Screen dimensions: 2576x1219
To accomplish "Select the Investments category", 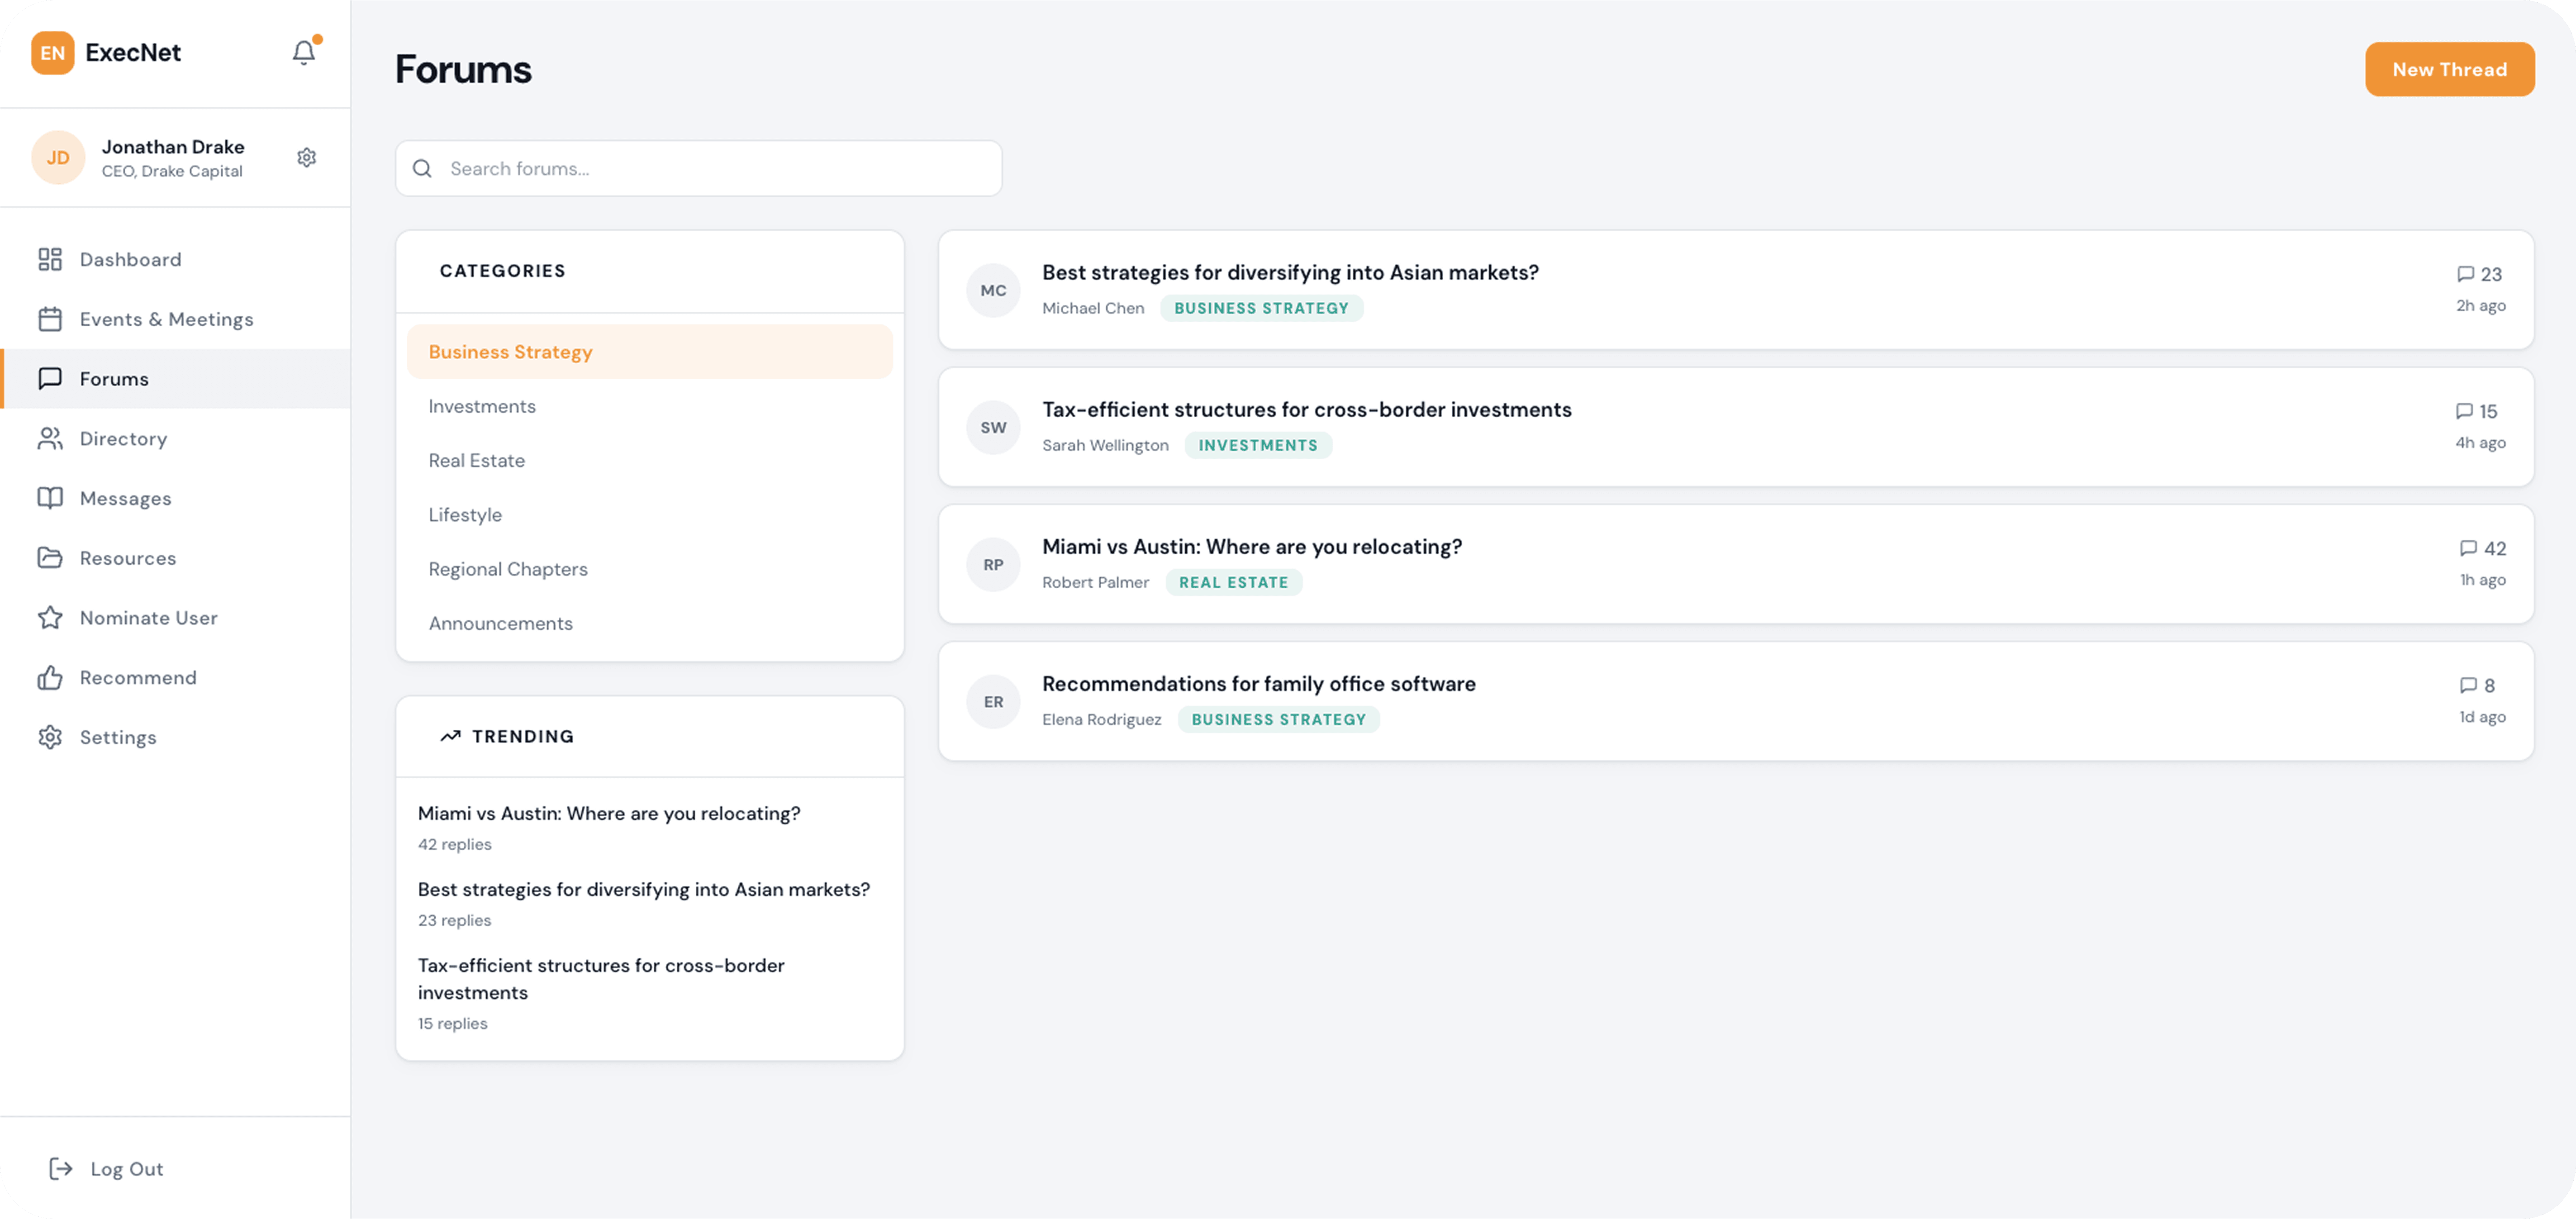I will point(482,406).
